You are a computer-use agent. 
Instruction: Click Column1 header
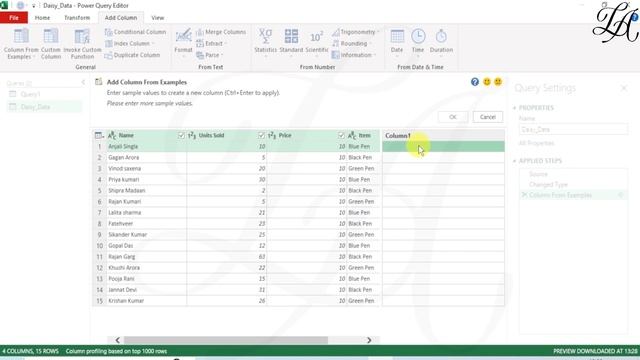[443, 136]
